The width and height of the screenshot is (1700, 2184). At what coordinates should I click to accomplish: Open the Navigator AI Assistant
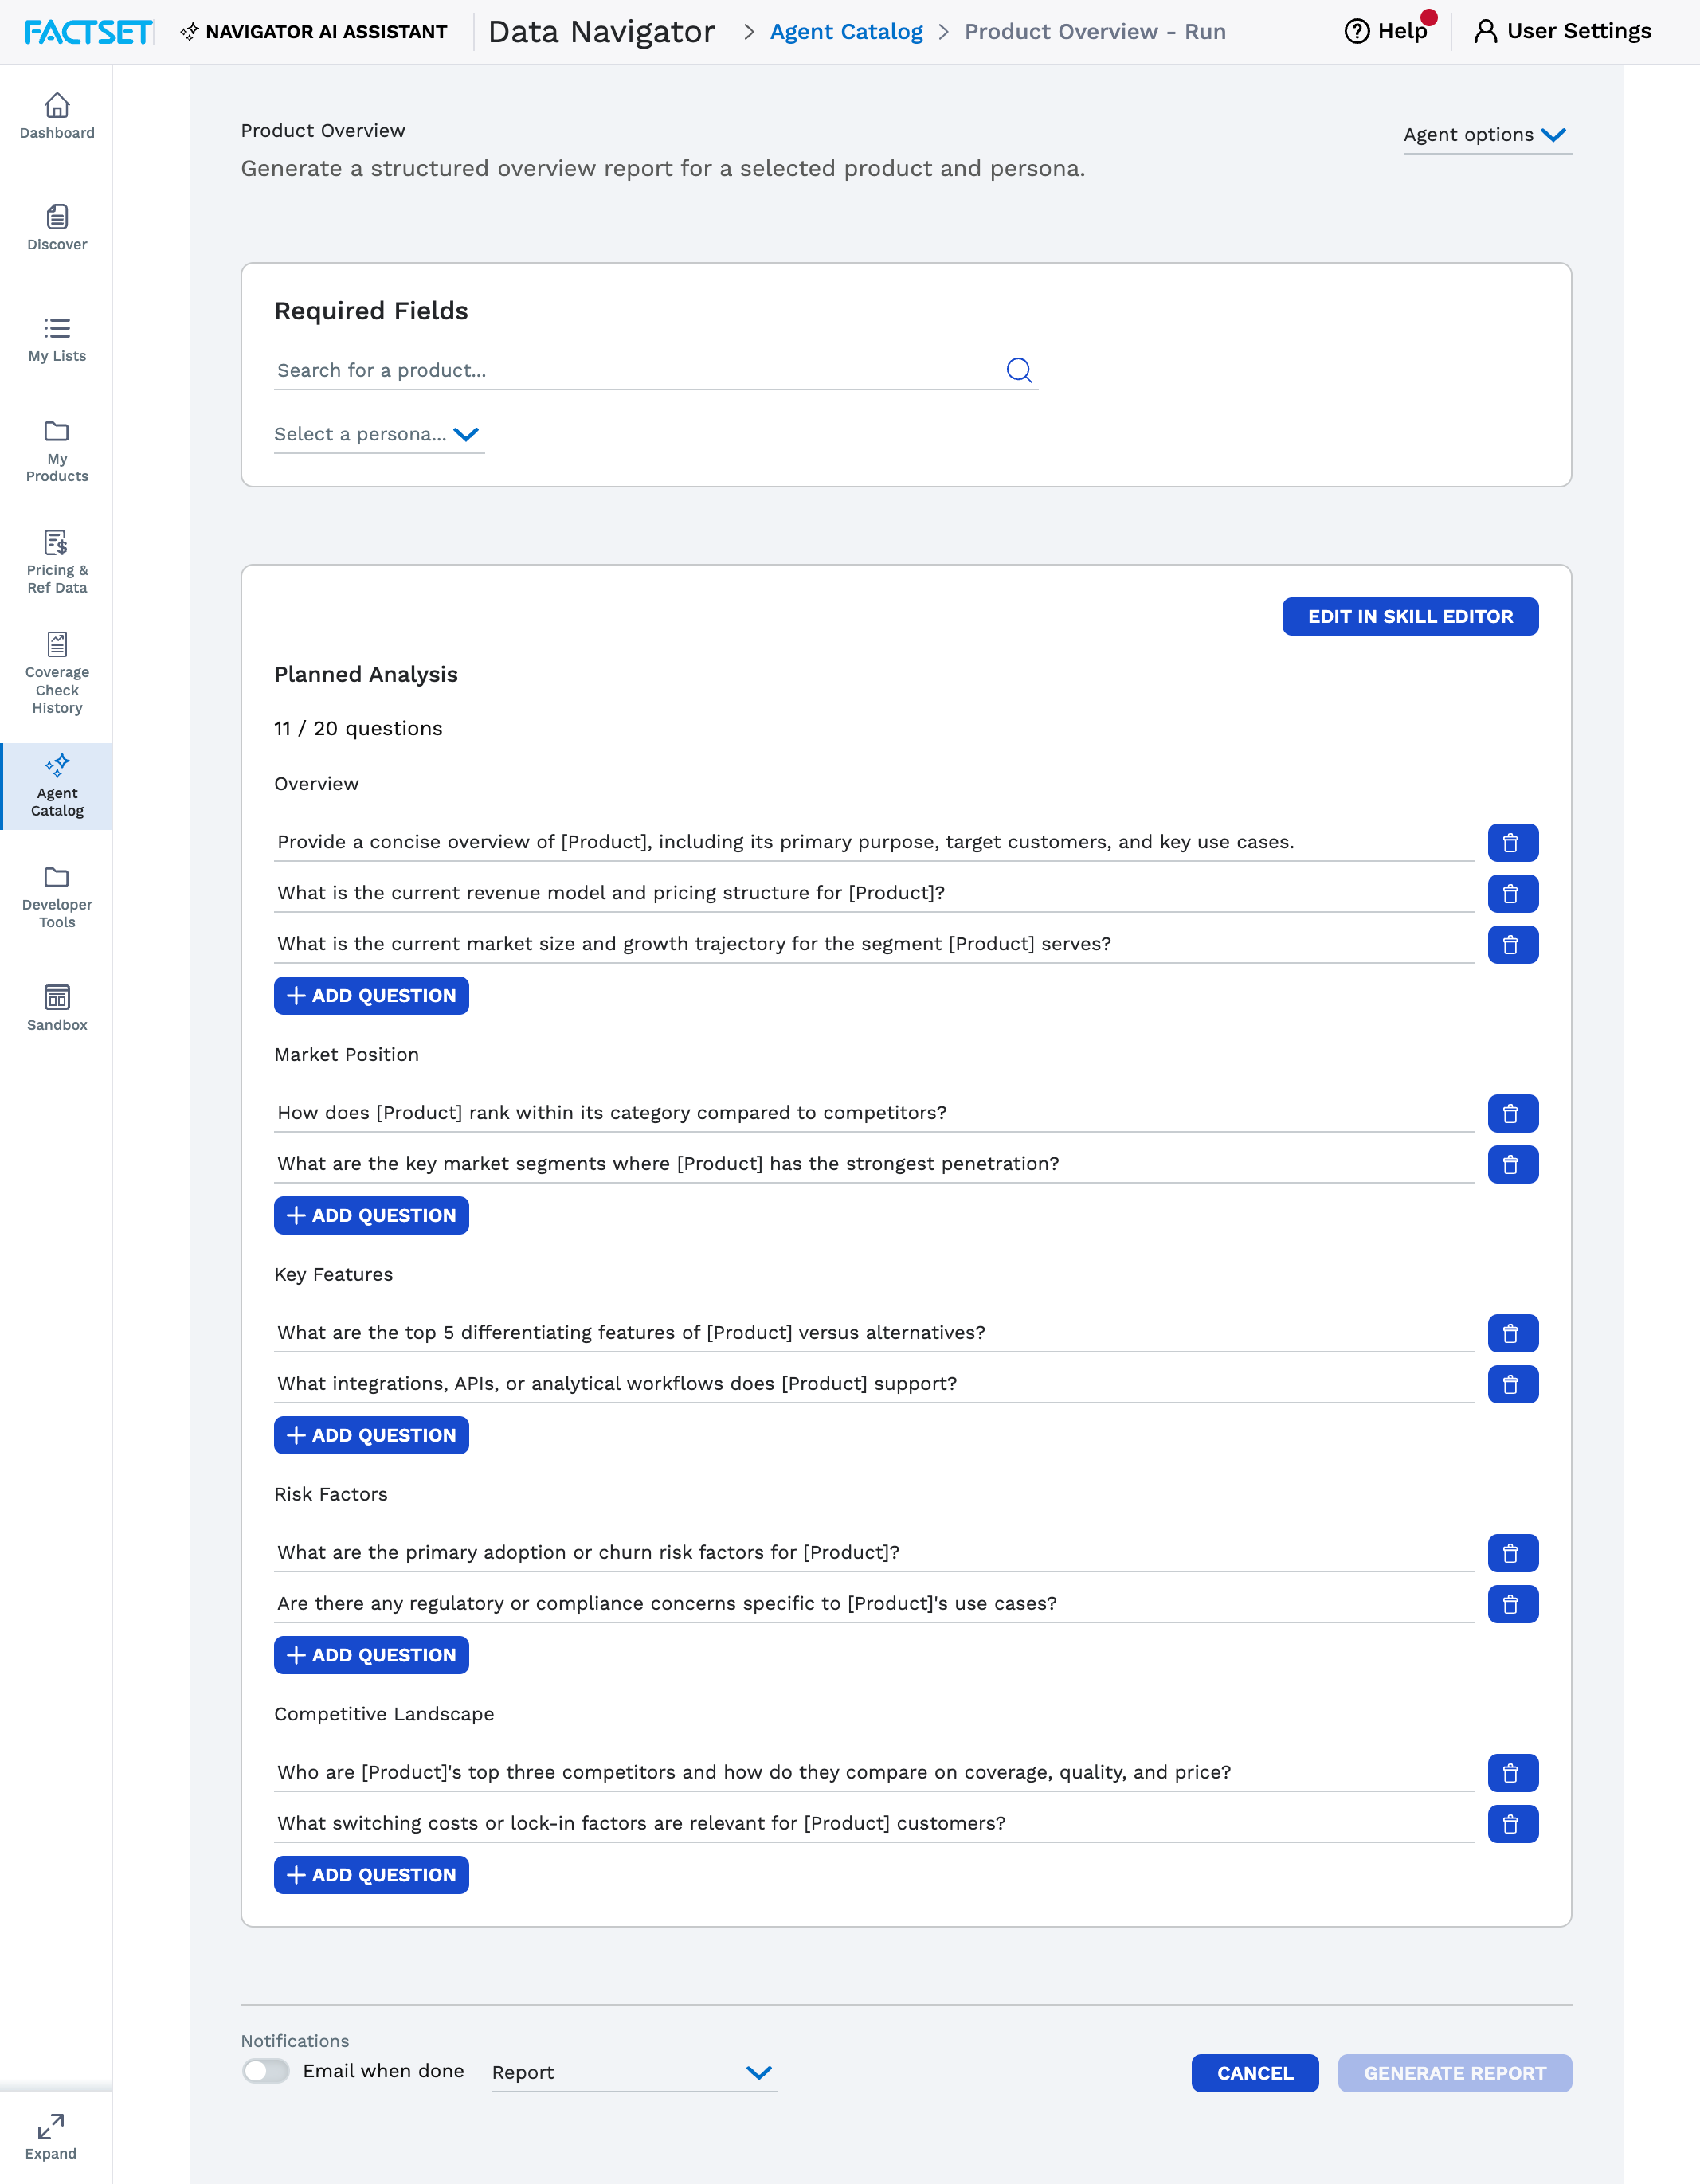pyautogui.click(x=314, y=32)
